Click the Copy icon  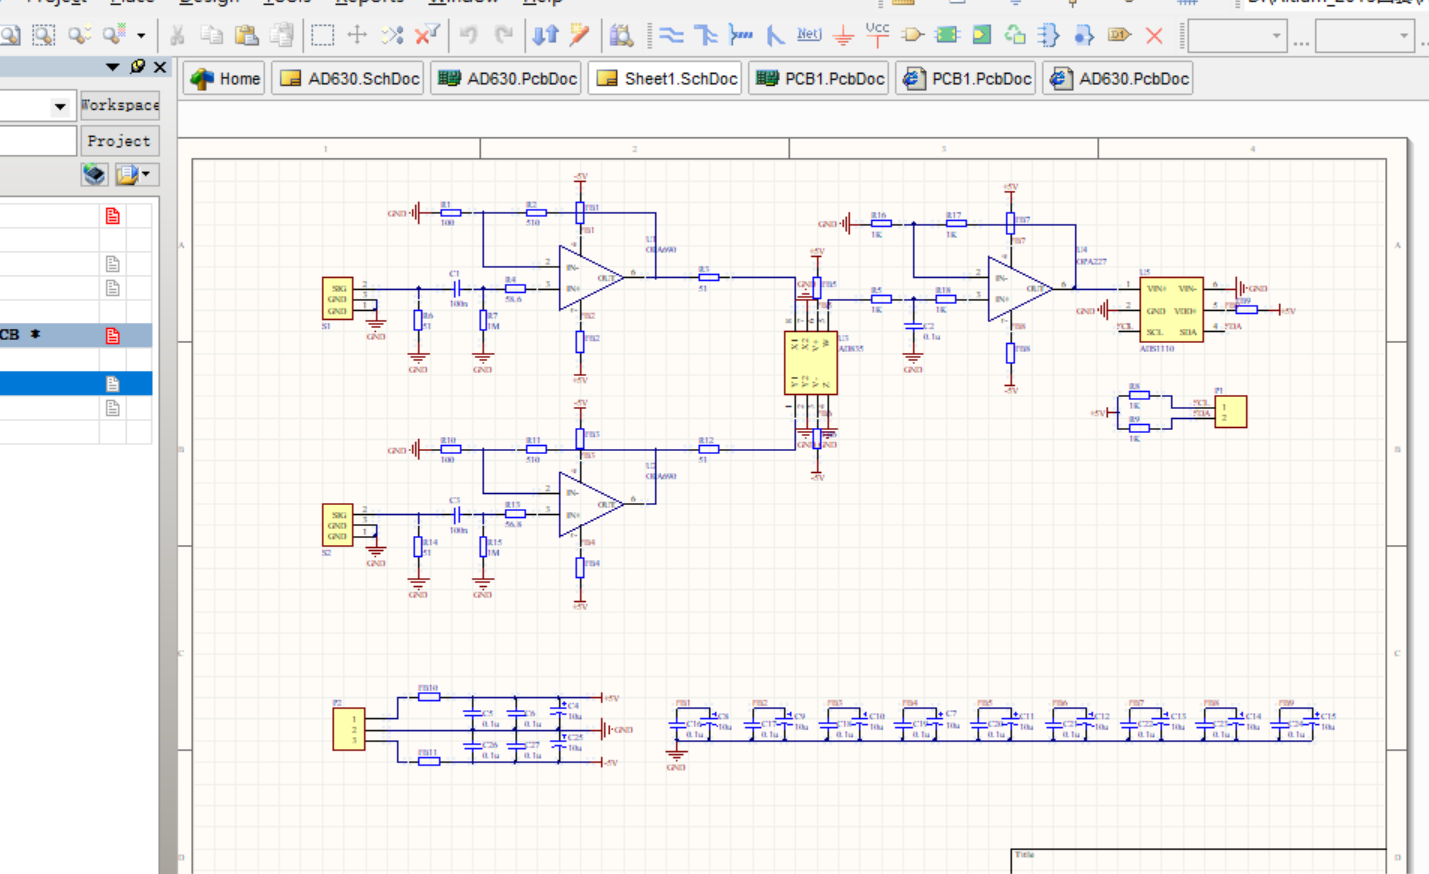pos(212,36)
